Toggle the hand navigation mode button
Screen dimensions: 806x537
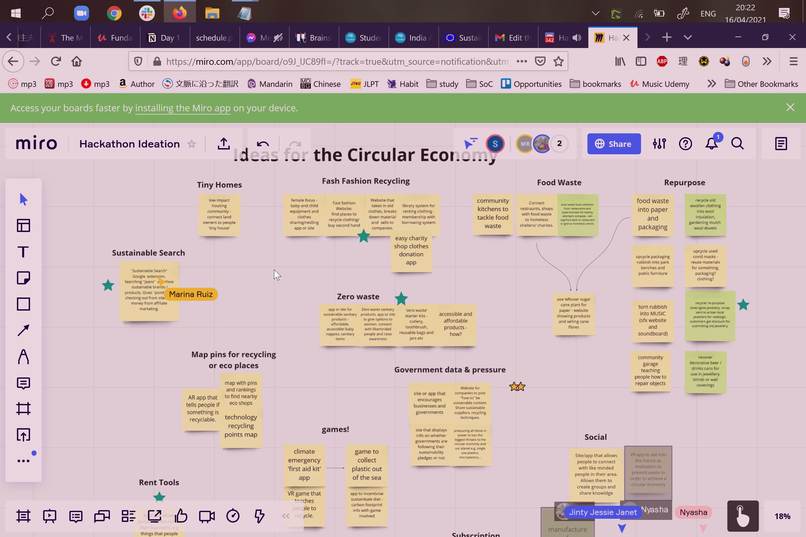click(x=743, y=516)
